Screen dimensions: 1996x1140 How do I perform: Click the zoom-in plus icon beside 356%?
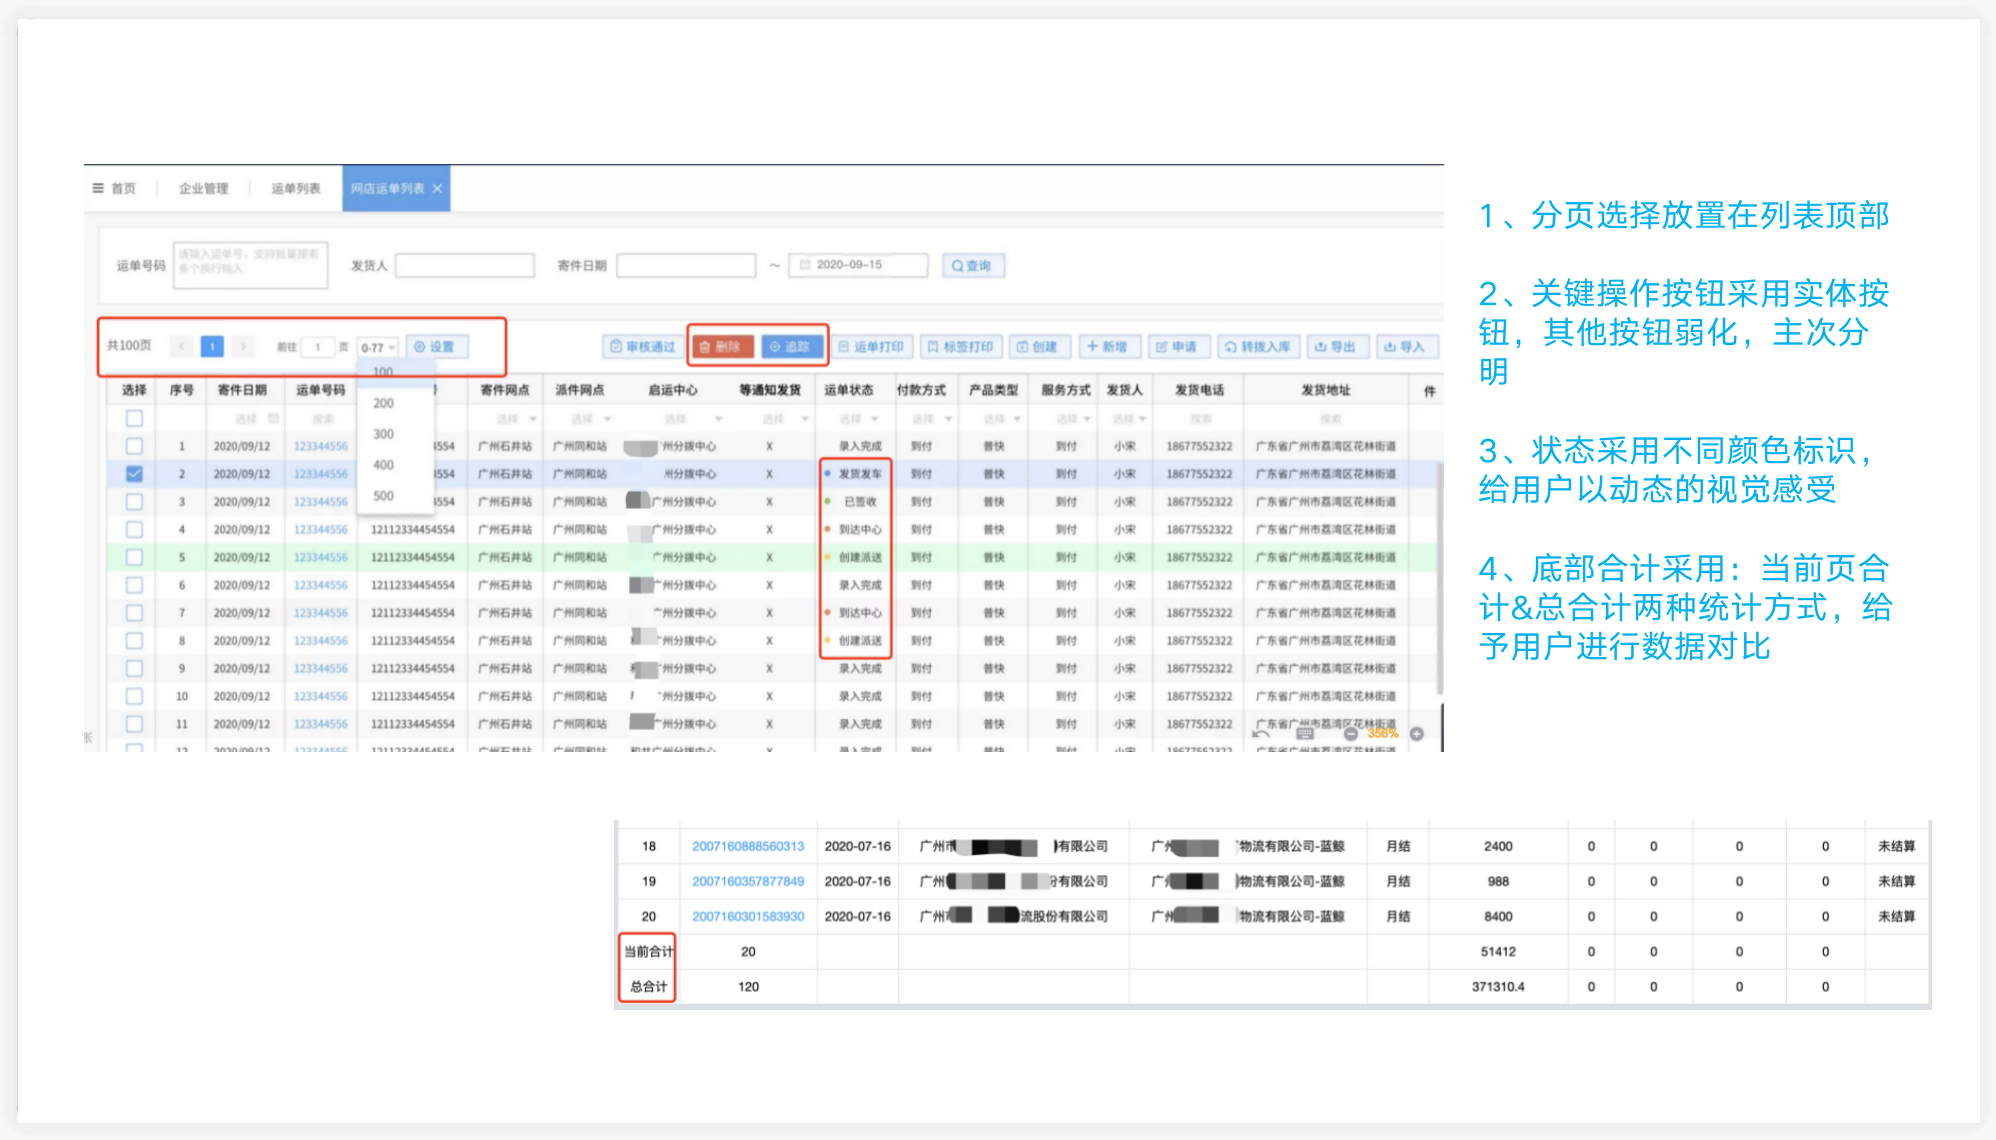(1417, 734)
